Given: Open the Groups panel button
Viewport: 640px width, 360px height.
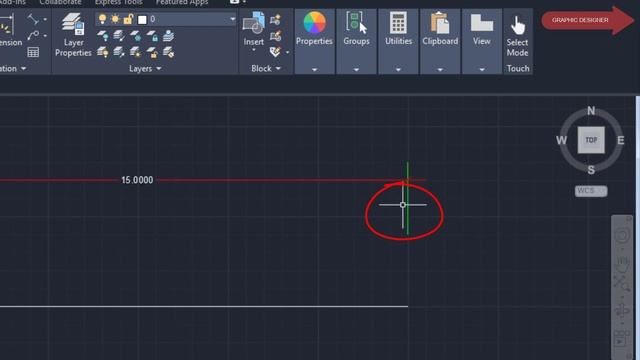Looking at the screenshot, I should 356,29.
